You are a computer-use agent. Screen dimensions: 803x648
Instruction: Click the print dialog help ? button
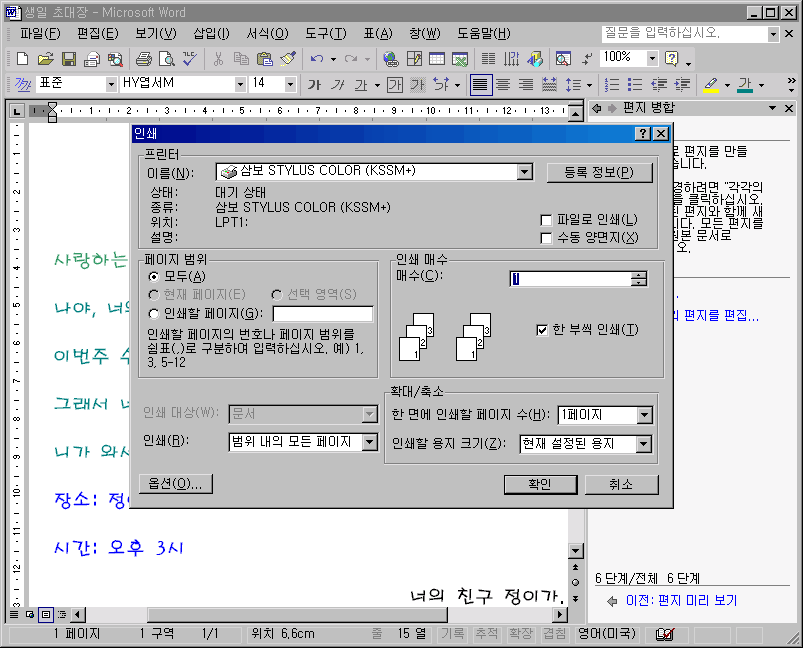[643, 134]
